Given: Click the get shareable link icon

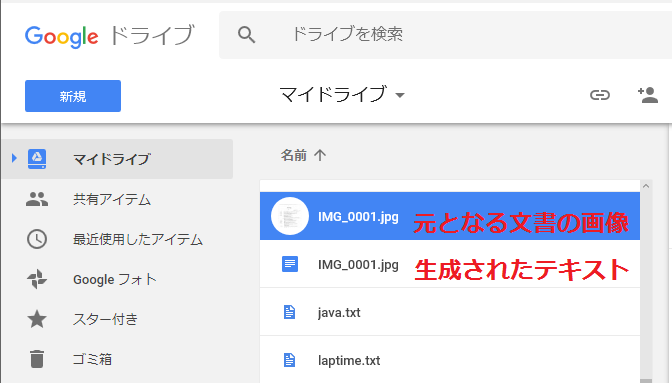Looking at the screenshot, I should pos(600,95).
